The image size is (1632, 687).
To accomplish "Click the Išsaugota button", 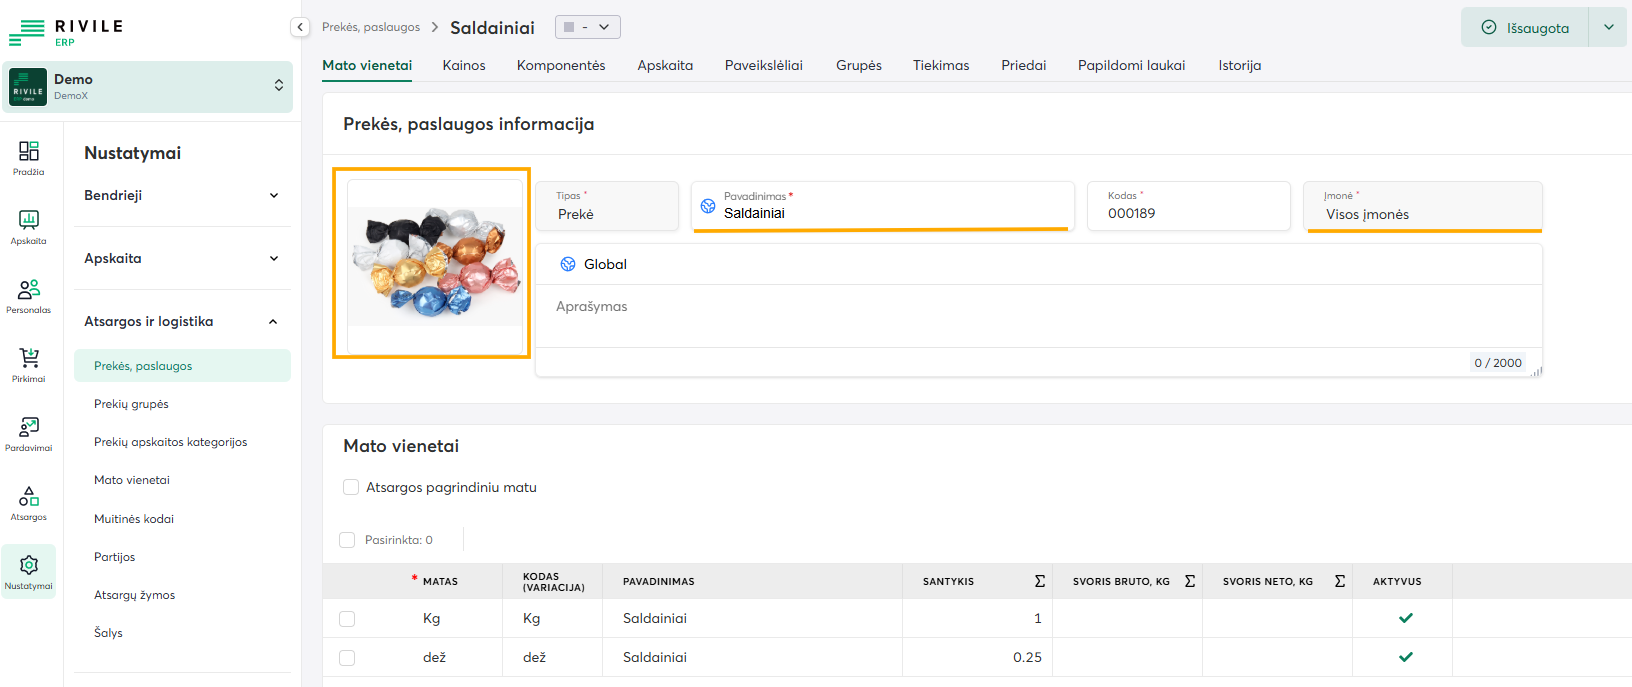I will tap(1525, 27).
